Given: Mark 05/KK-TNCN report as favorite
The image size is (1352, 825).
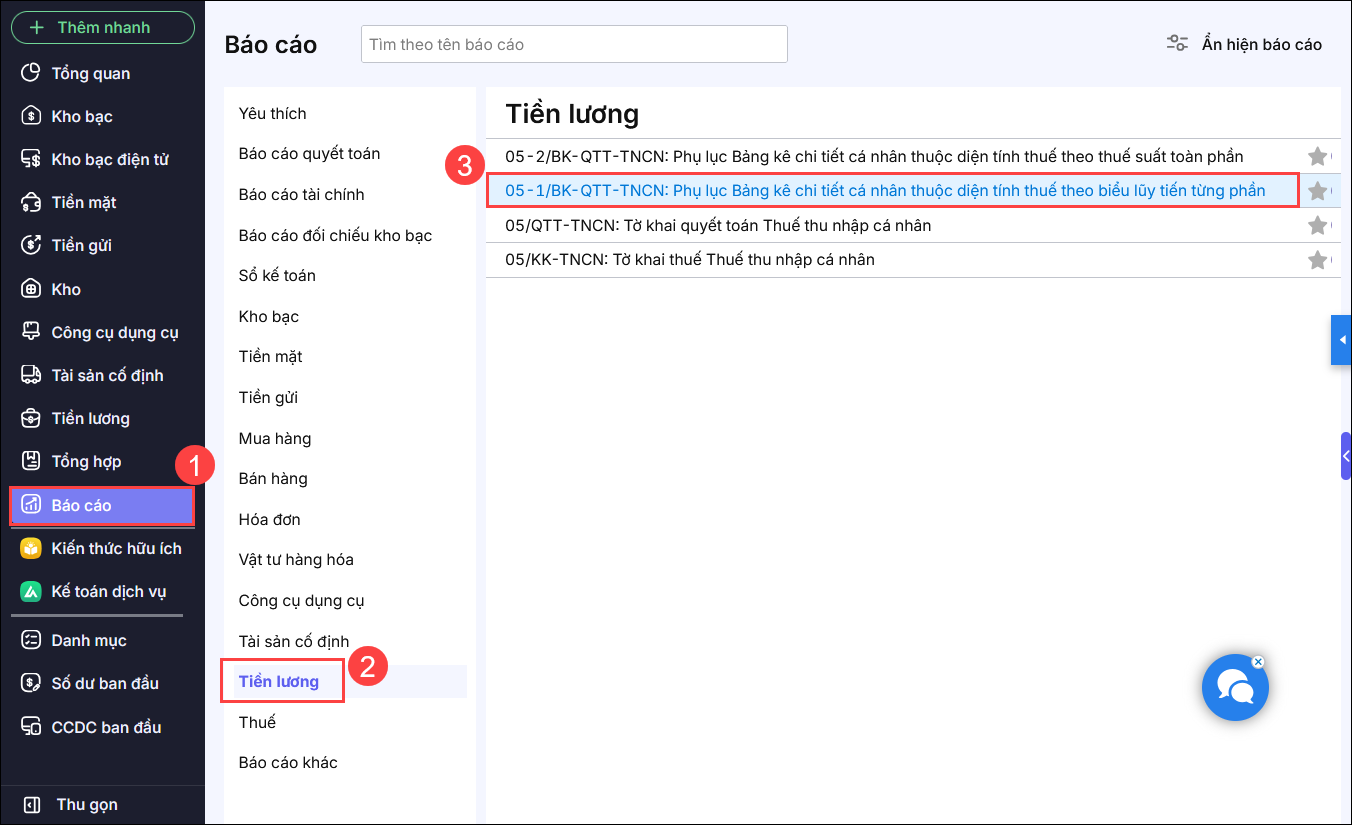Looking at the screenshot, I should coord(1318,260).
